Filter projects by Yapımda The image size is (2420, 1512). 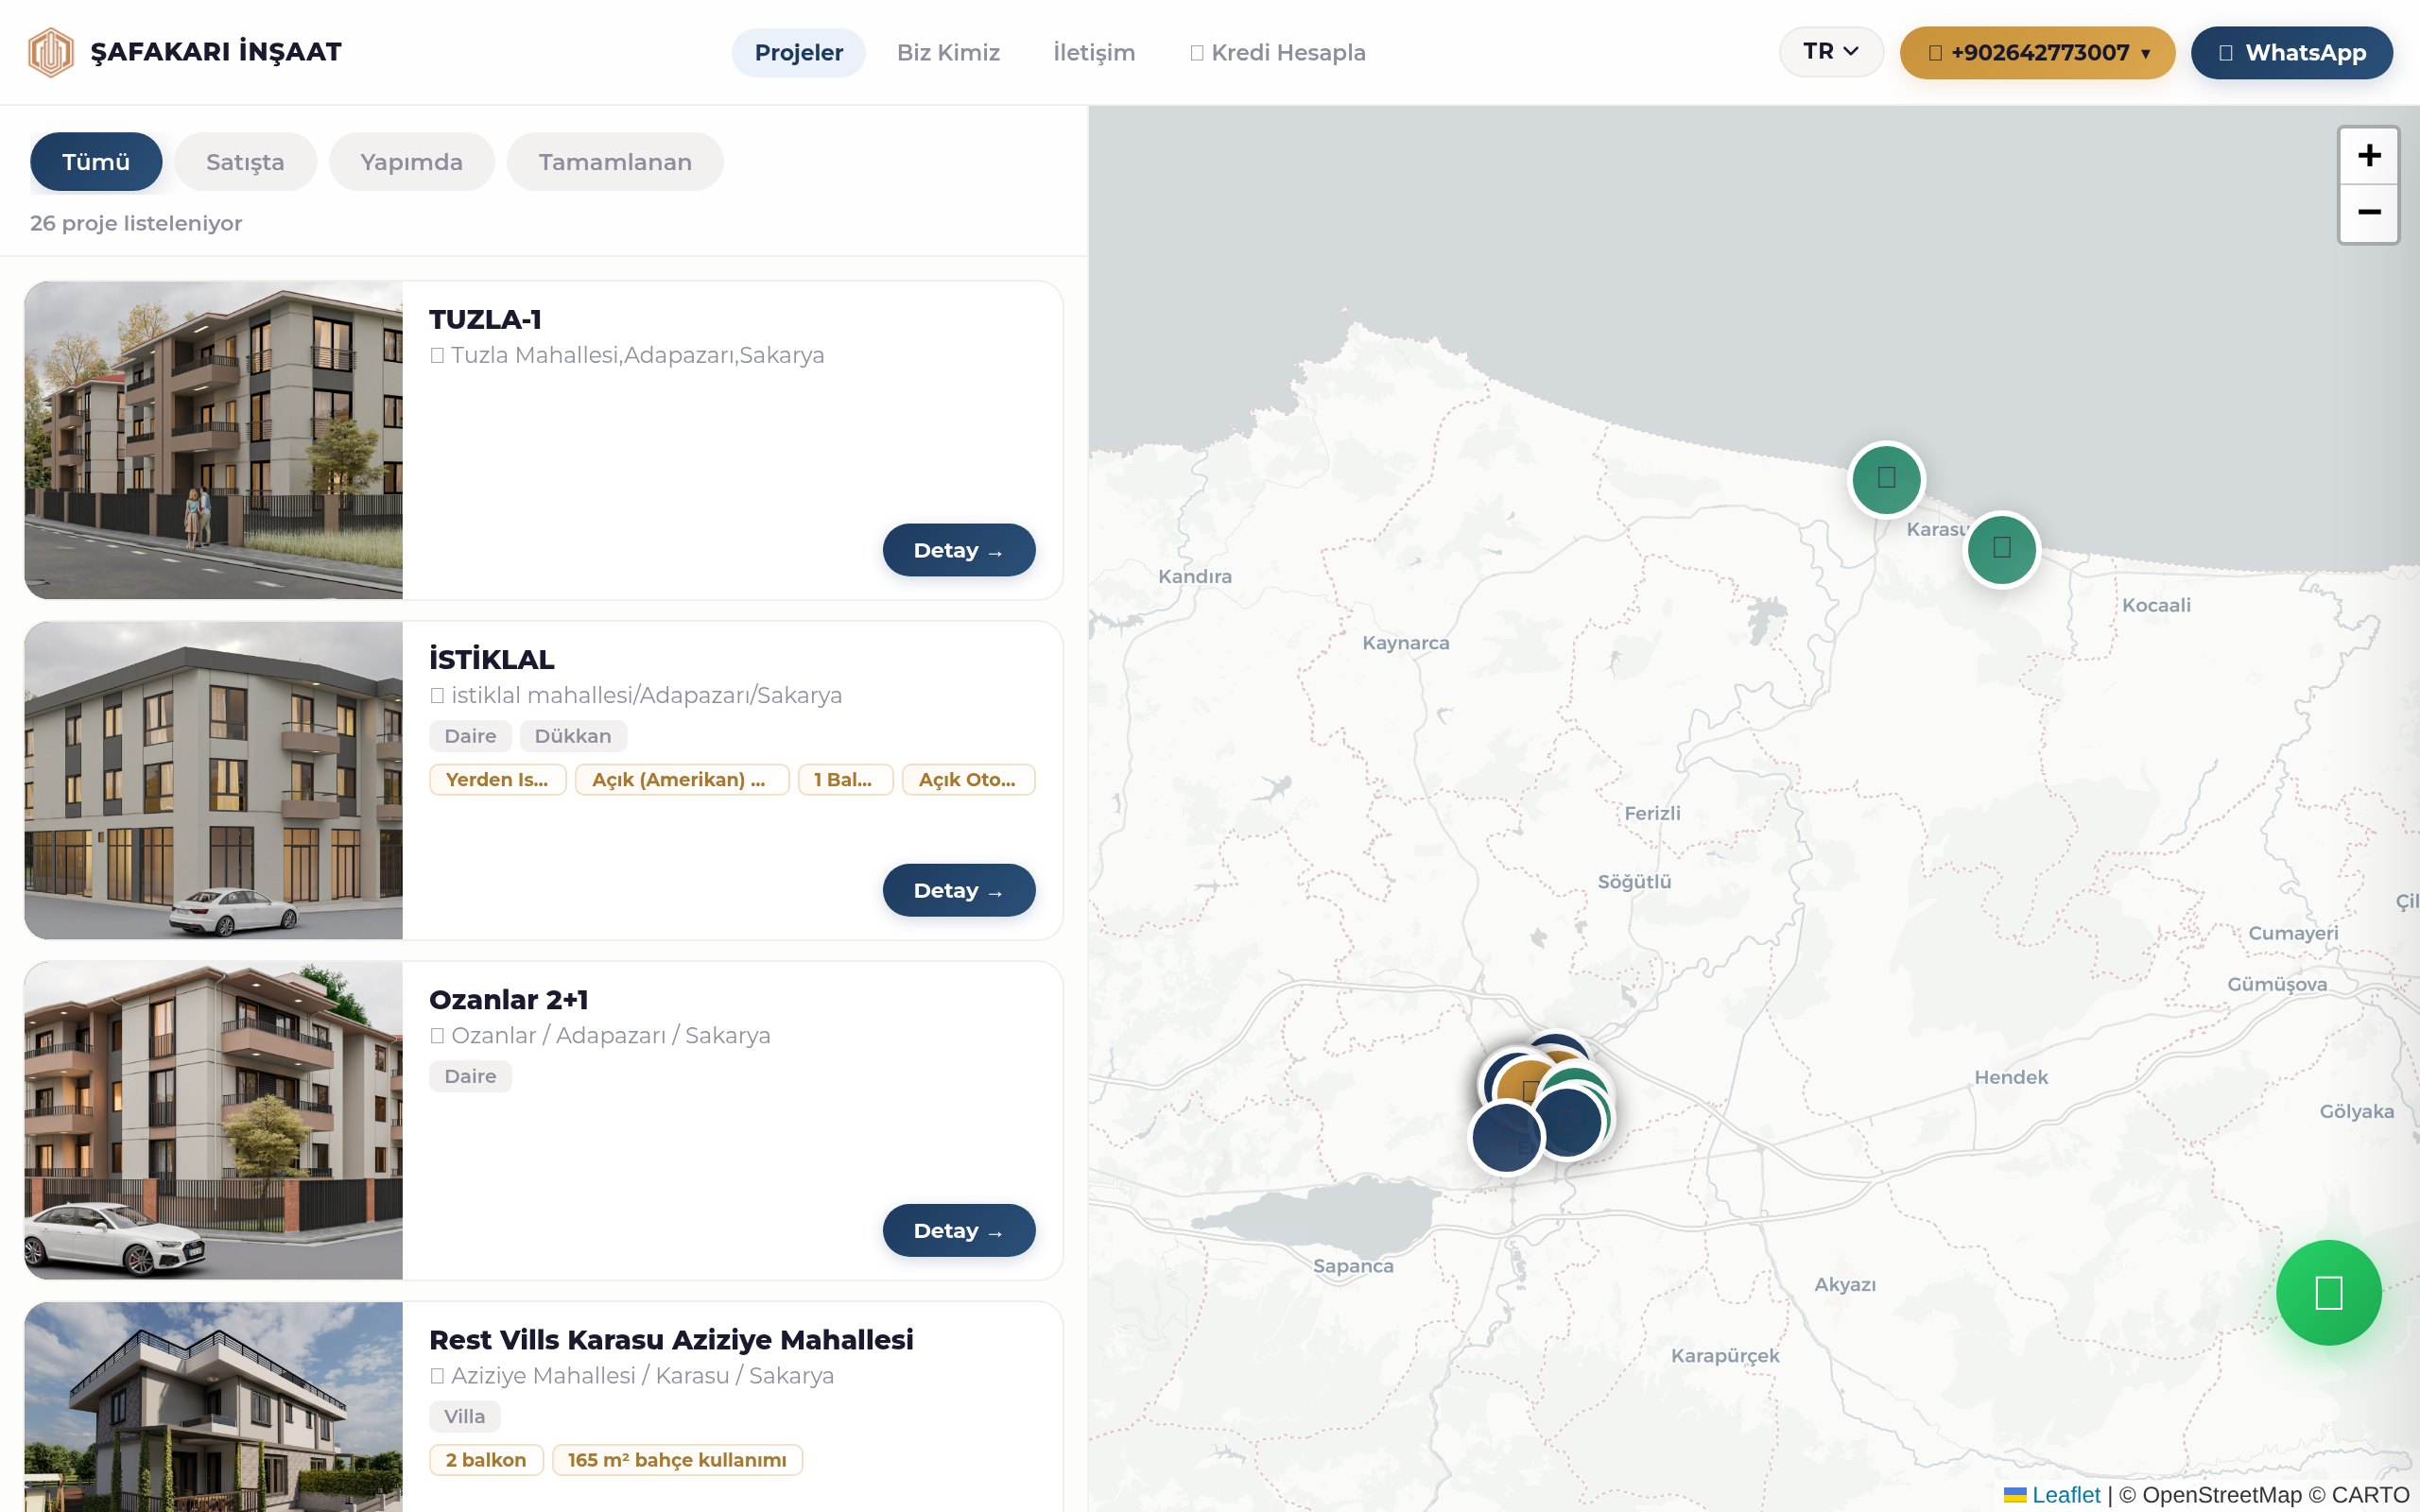pos(411,162)
